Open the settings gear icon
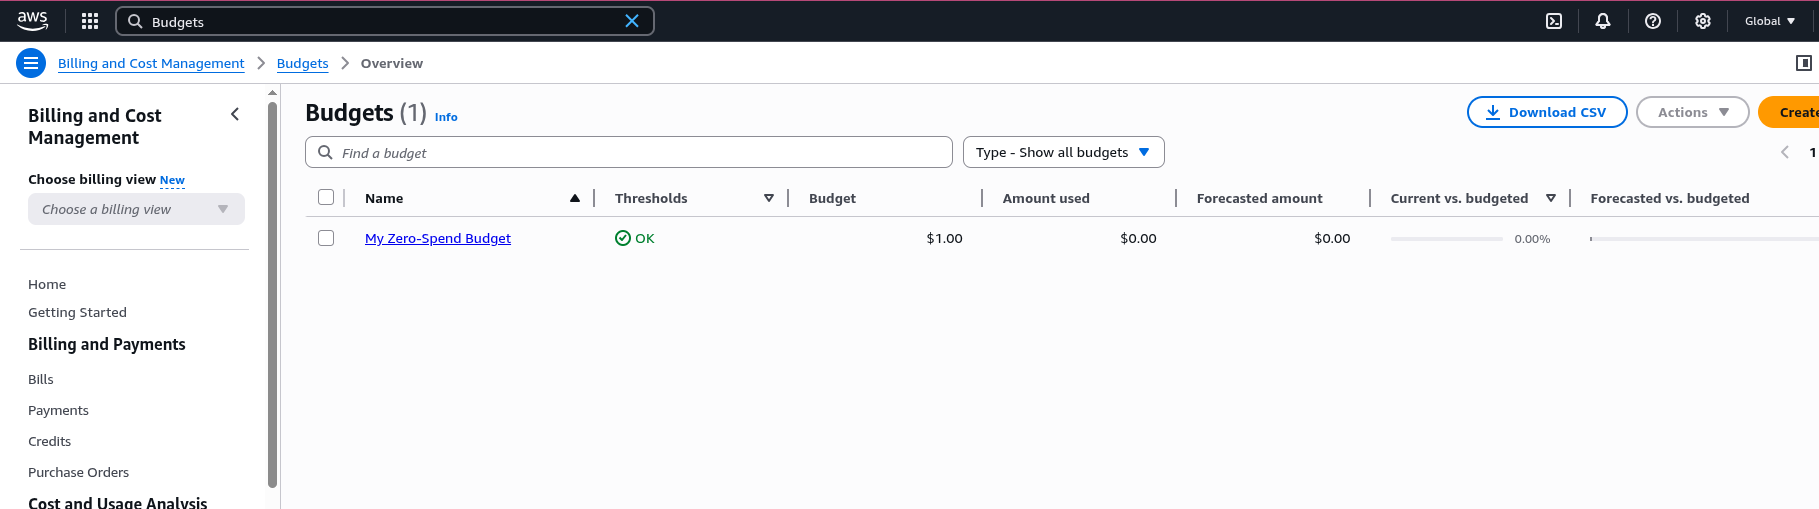The height and width of the screenshot is (509, 1819). [1703, 21]
